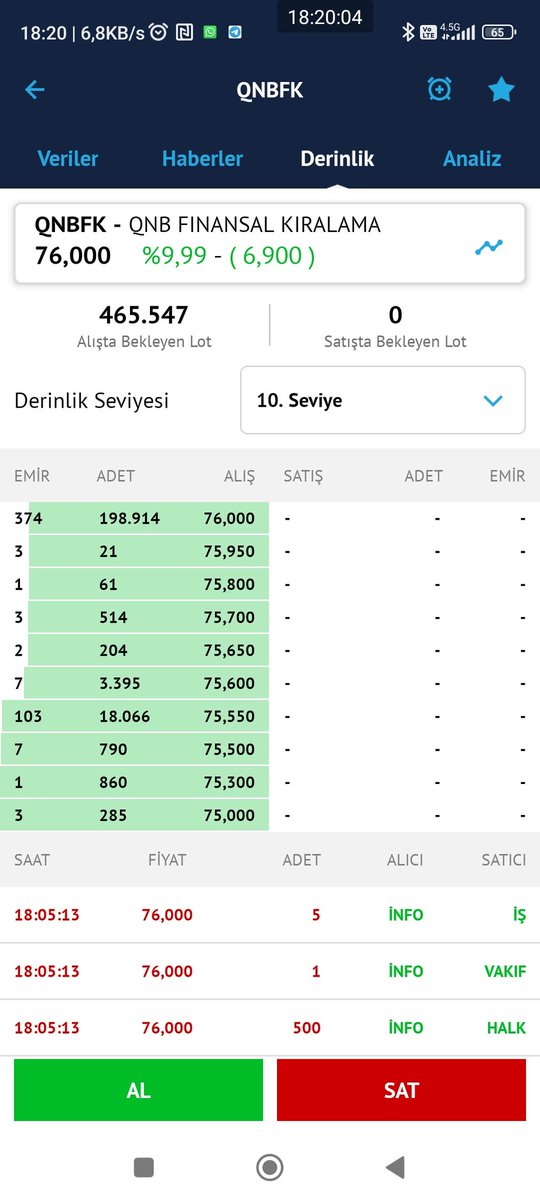Tap the Bluetooth status icon
The width and height of the screenshot is (540, 1200).
point(407,32)
